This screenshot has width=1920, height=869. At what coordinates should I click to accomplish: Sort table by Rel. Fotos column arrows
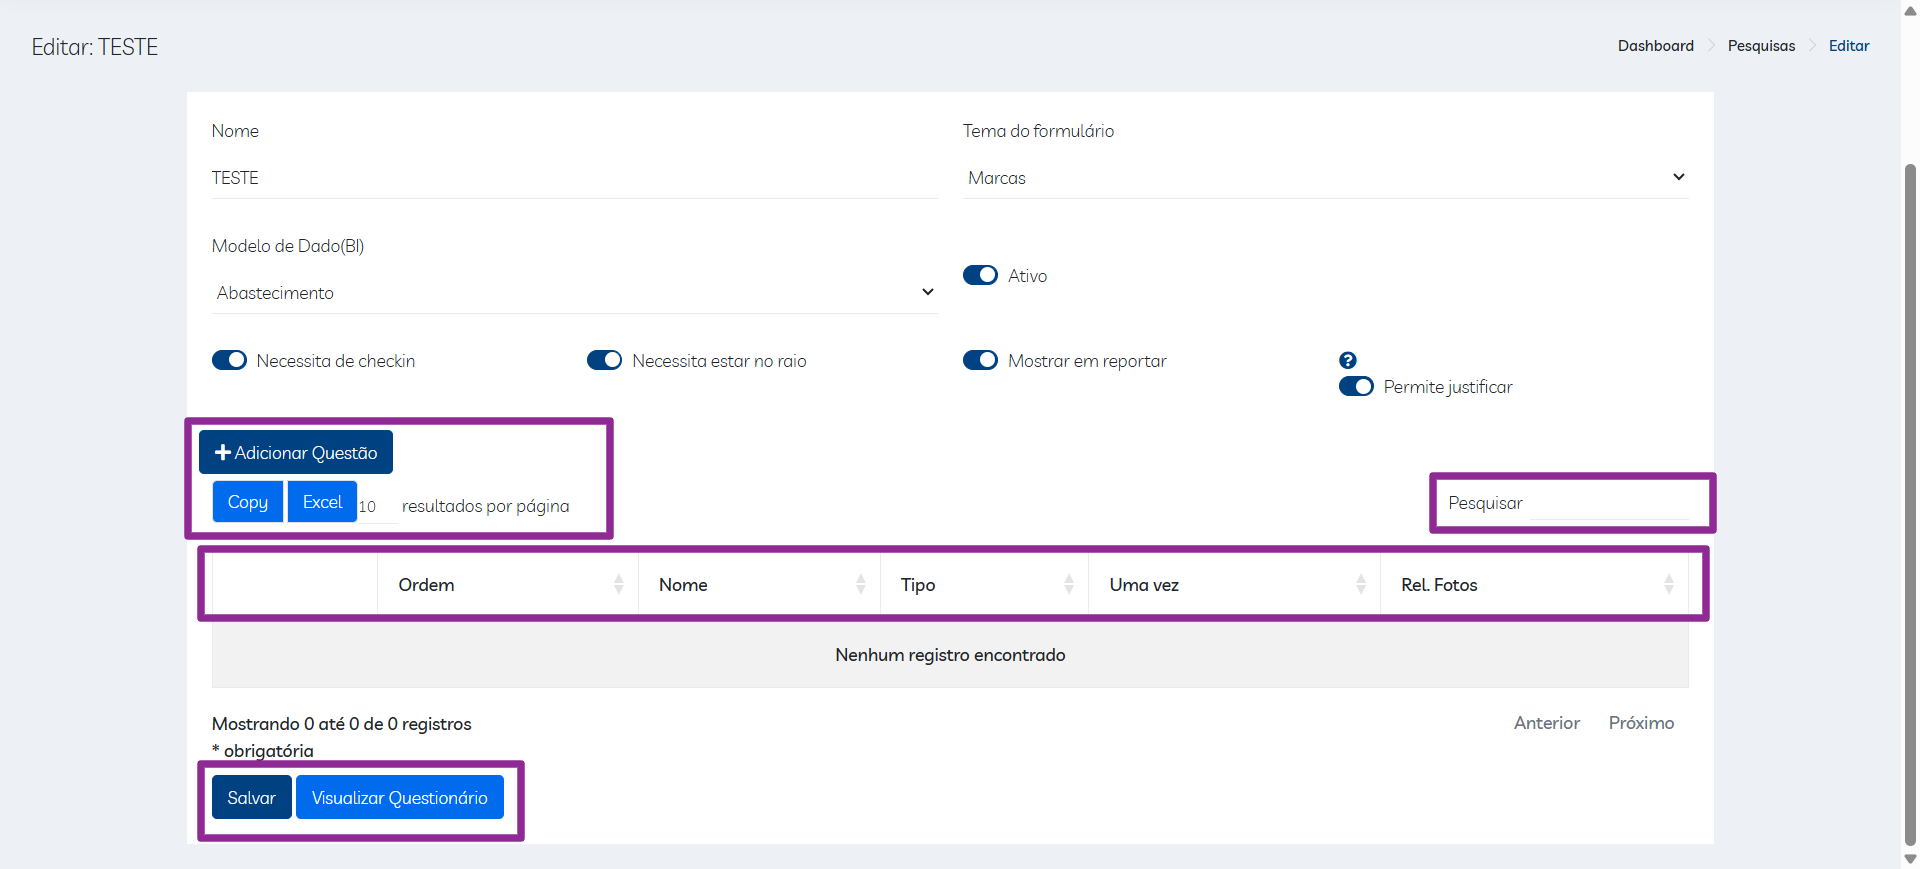point(1668,585)
